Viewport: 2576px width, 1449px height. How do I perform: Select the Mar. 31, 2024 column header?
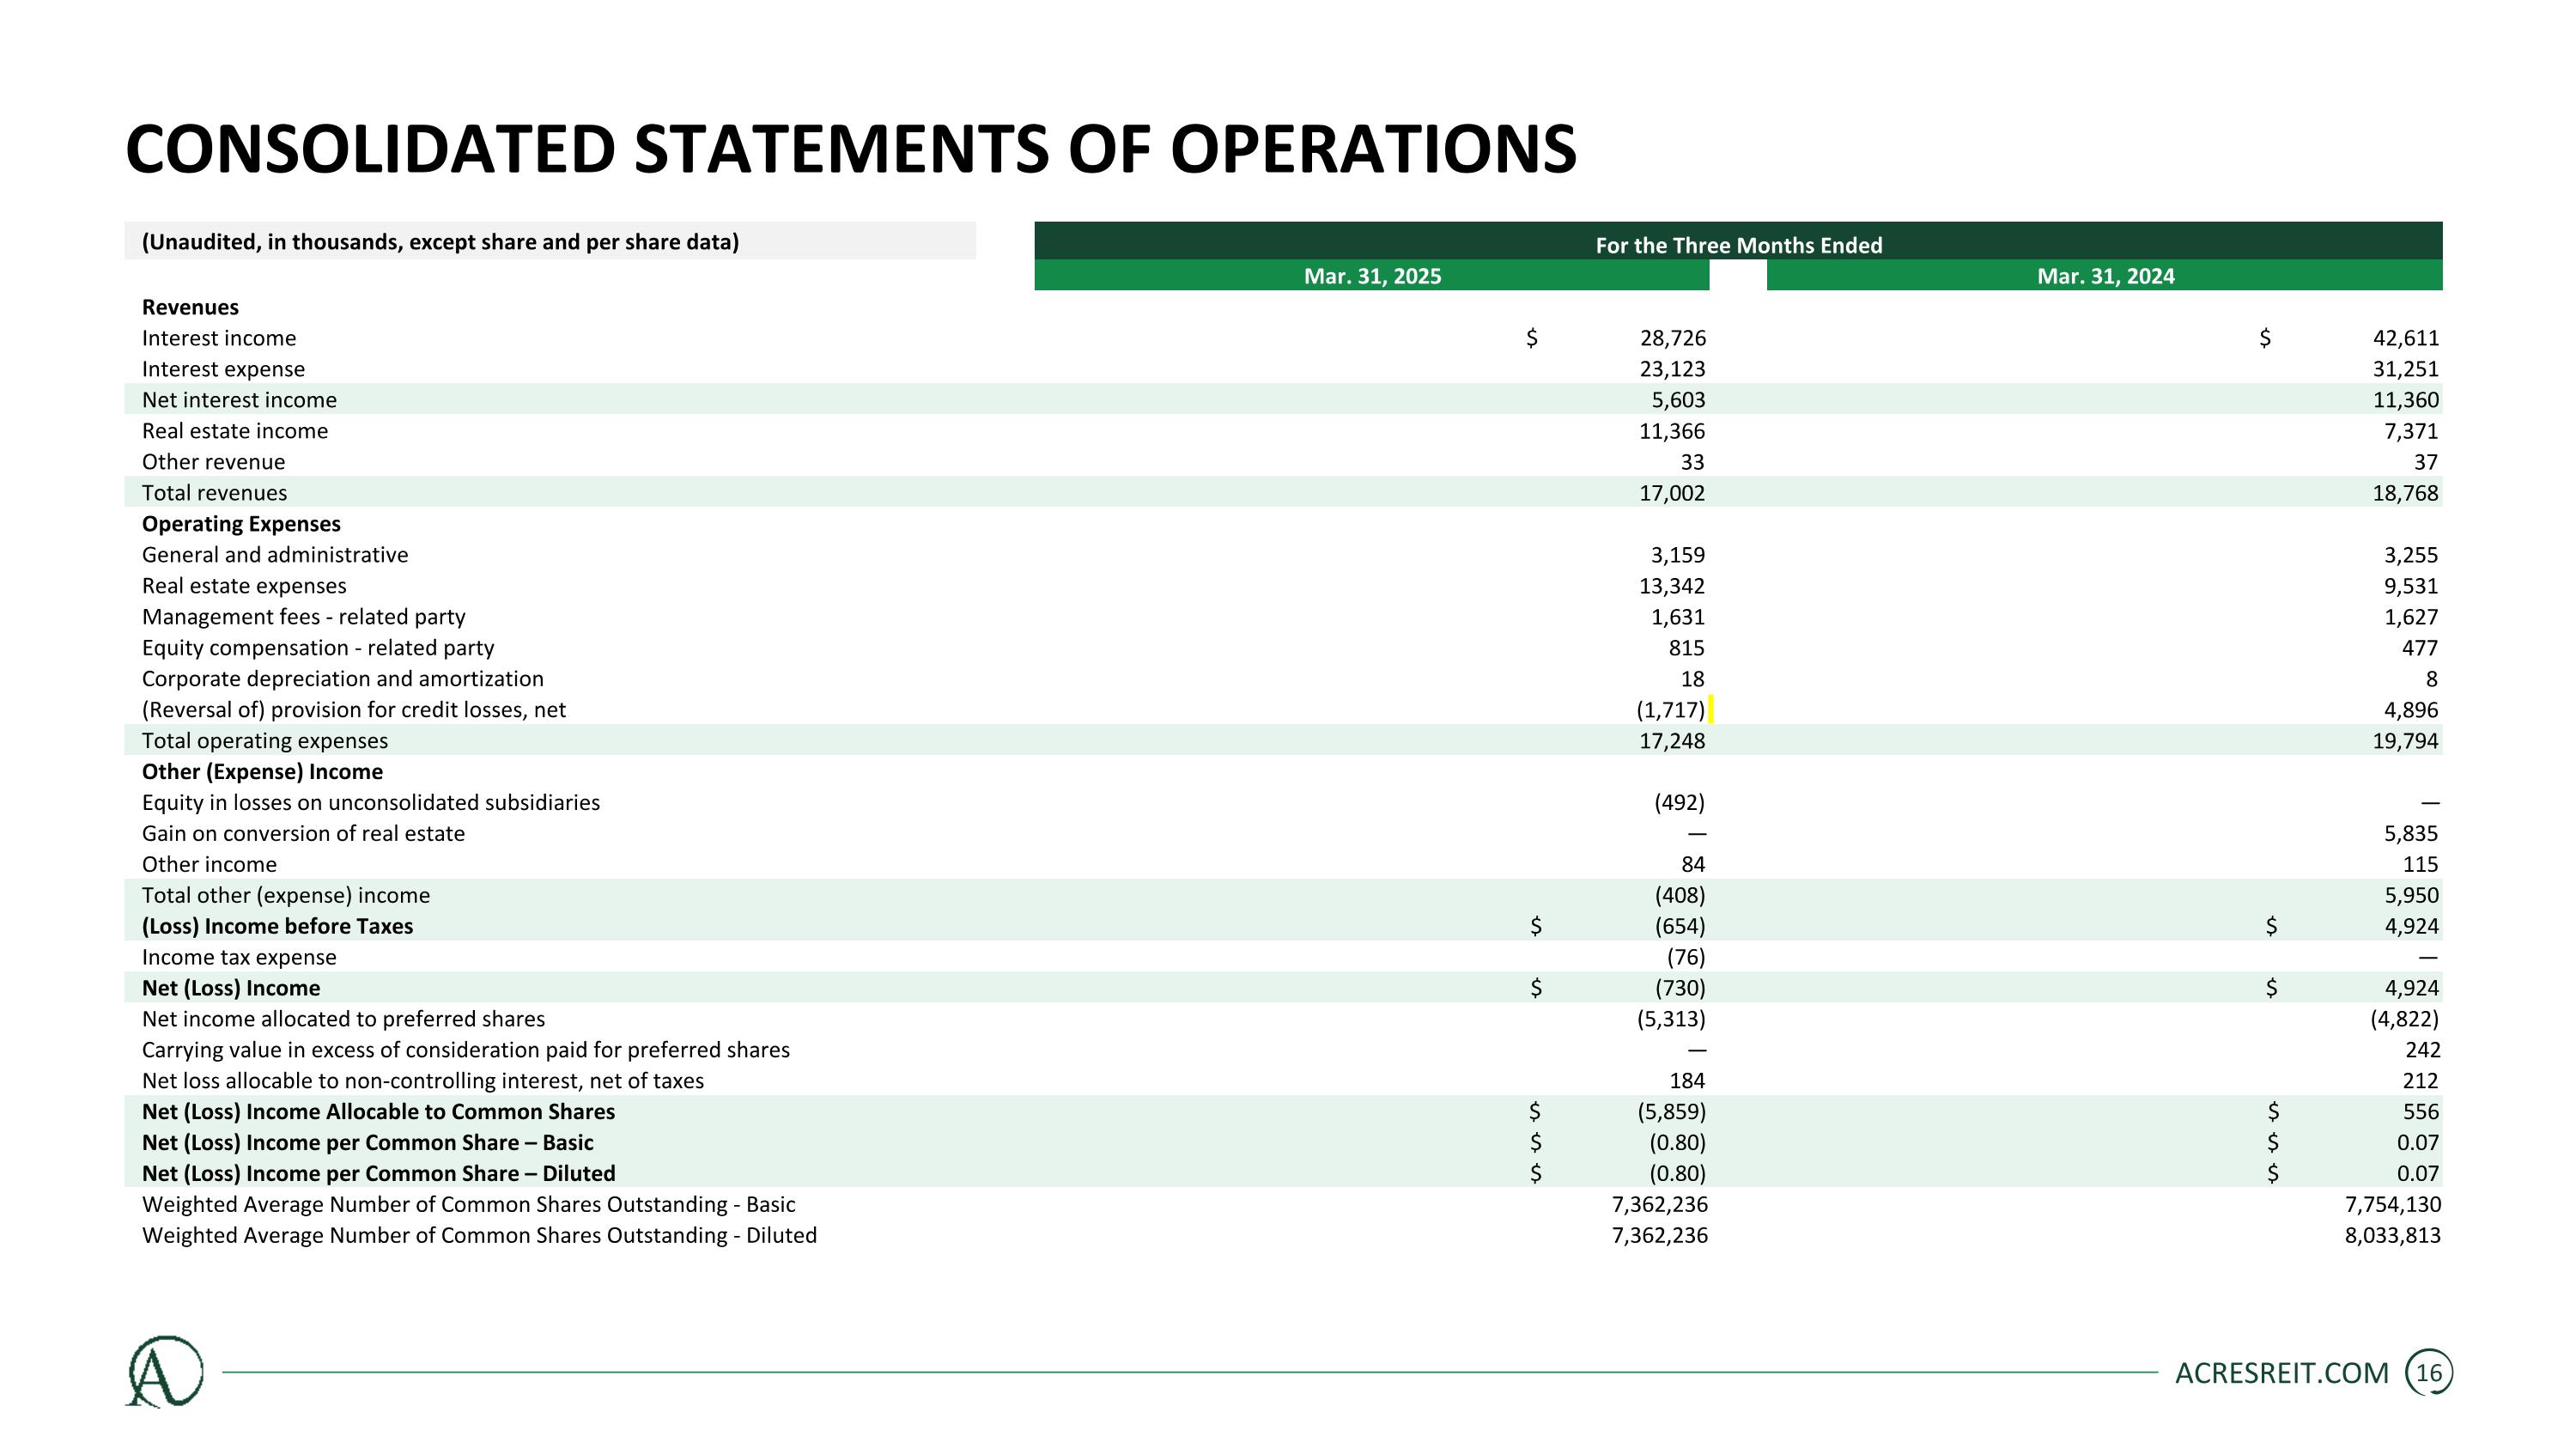click(x=2105, y=276)
